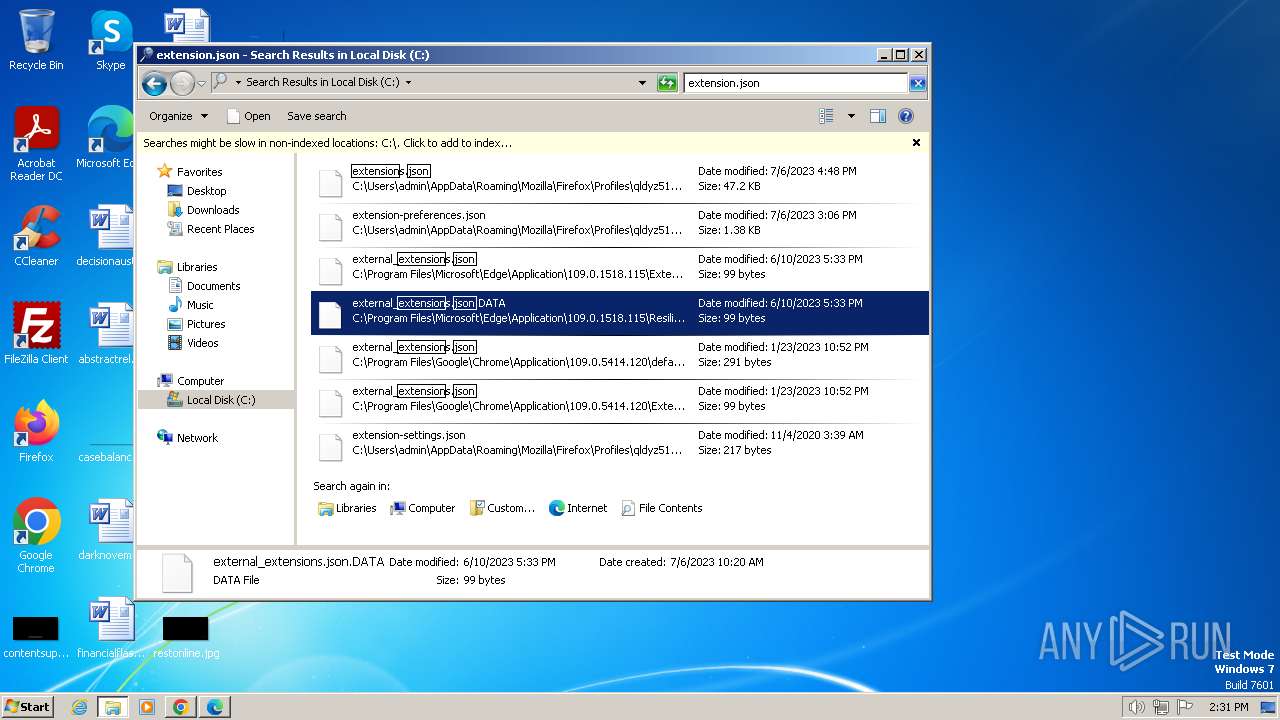1280x720 pixels.
Task: Select the extension-preferences.json result
Action: [620, 225]
